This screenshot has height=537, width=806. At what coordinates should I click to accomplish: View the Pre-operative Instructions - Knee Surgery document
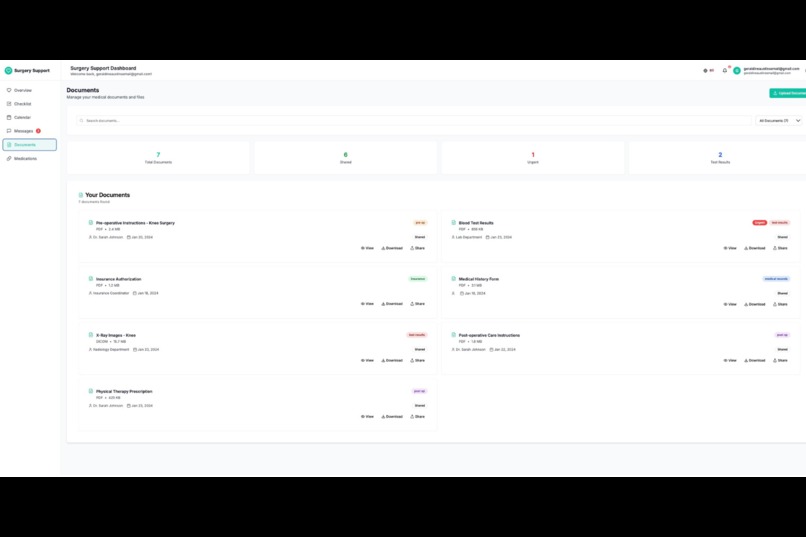coord(368,248)
